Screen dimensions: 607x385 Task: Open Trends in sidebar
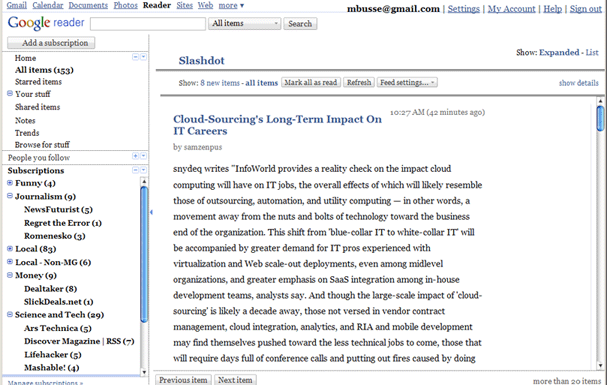click(27, 133)
